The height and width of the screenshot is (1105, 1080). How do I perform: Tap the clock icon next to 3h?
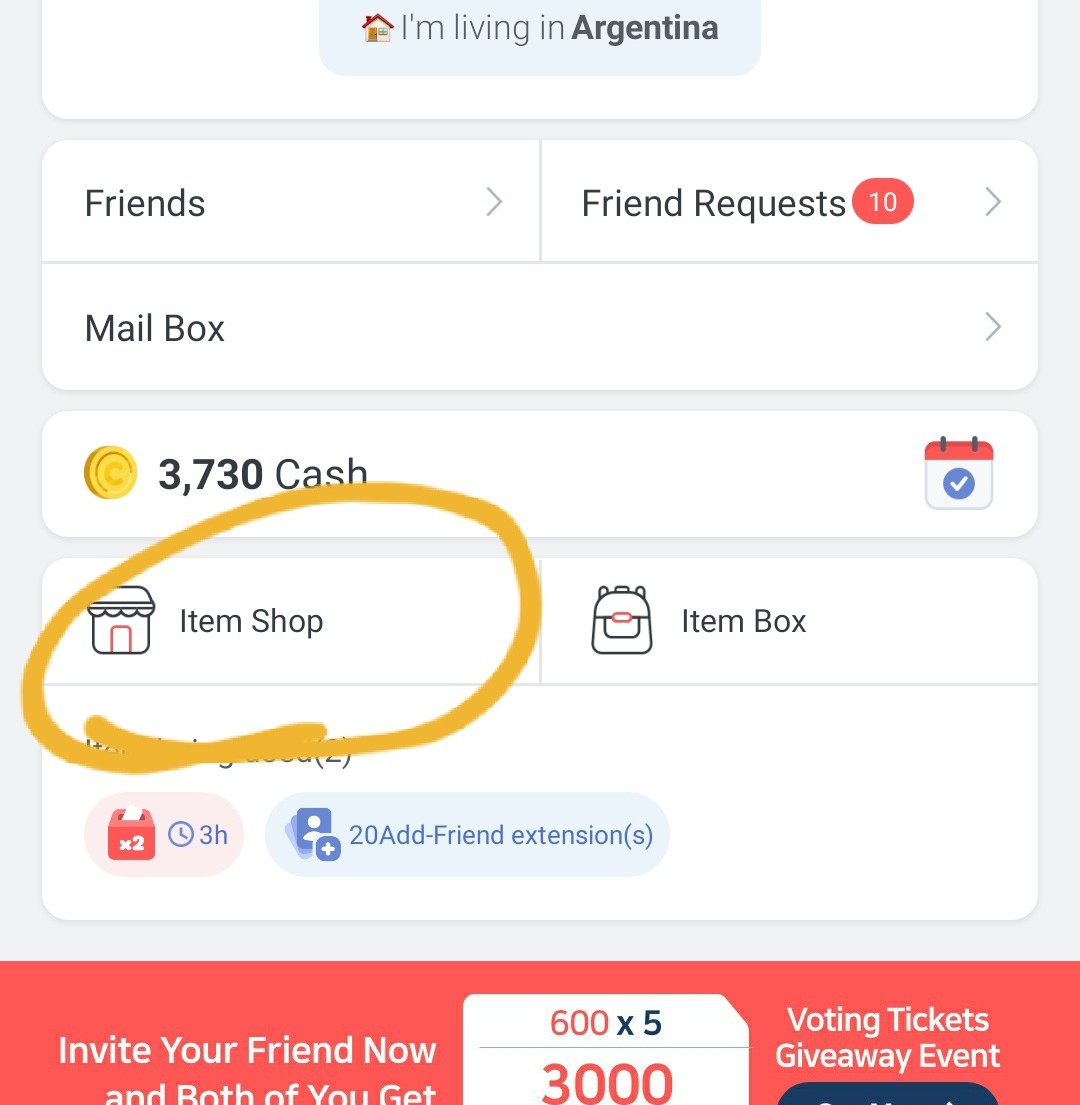pos(180,835)
